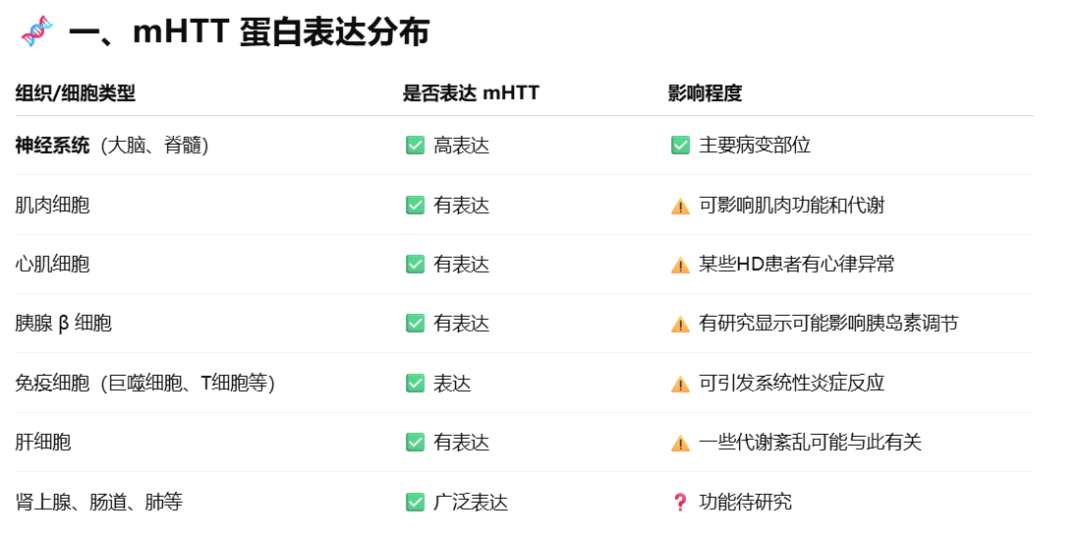
Task: Click the 是否表达 mHTT column header
Action: 470,94
